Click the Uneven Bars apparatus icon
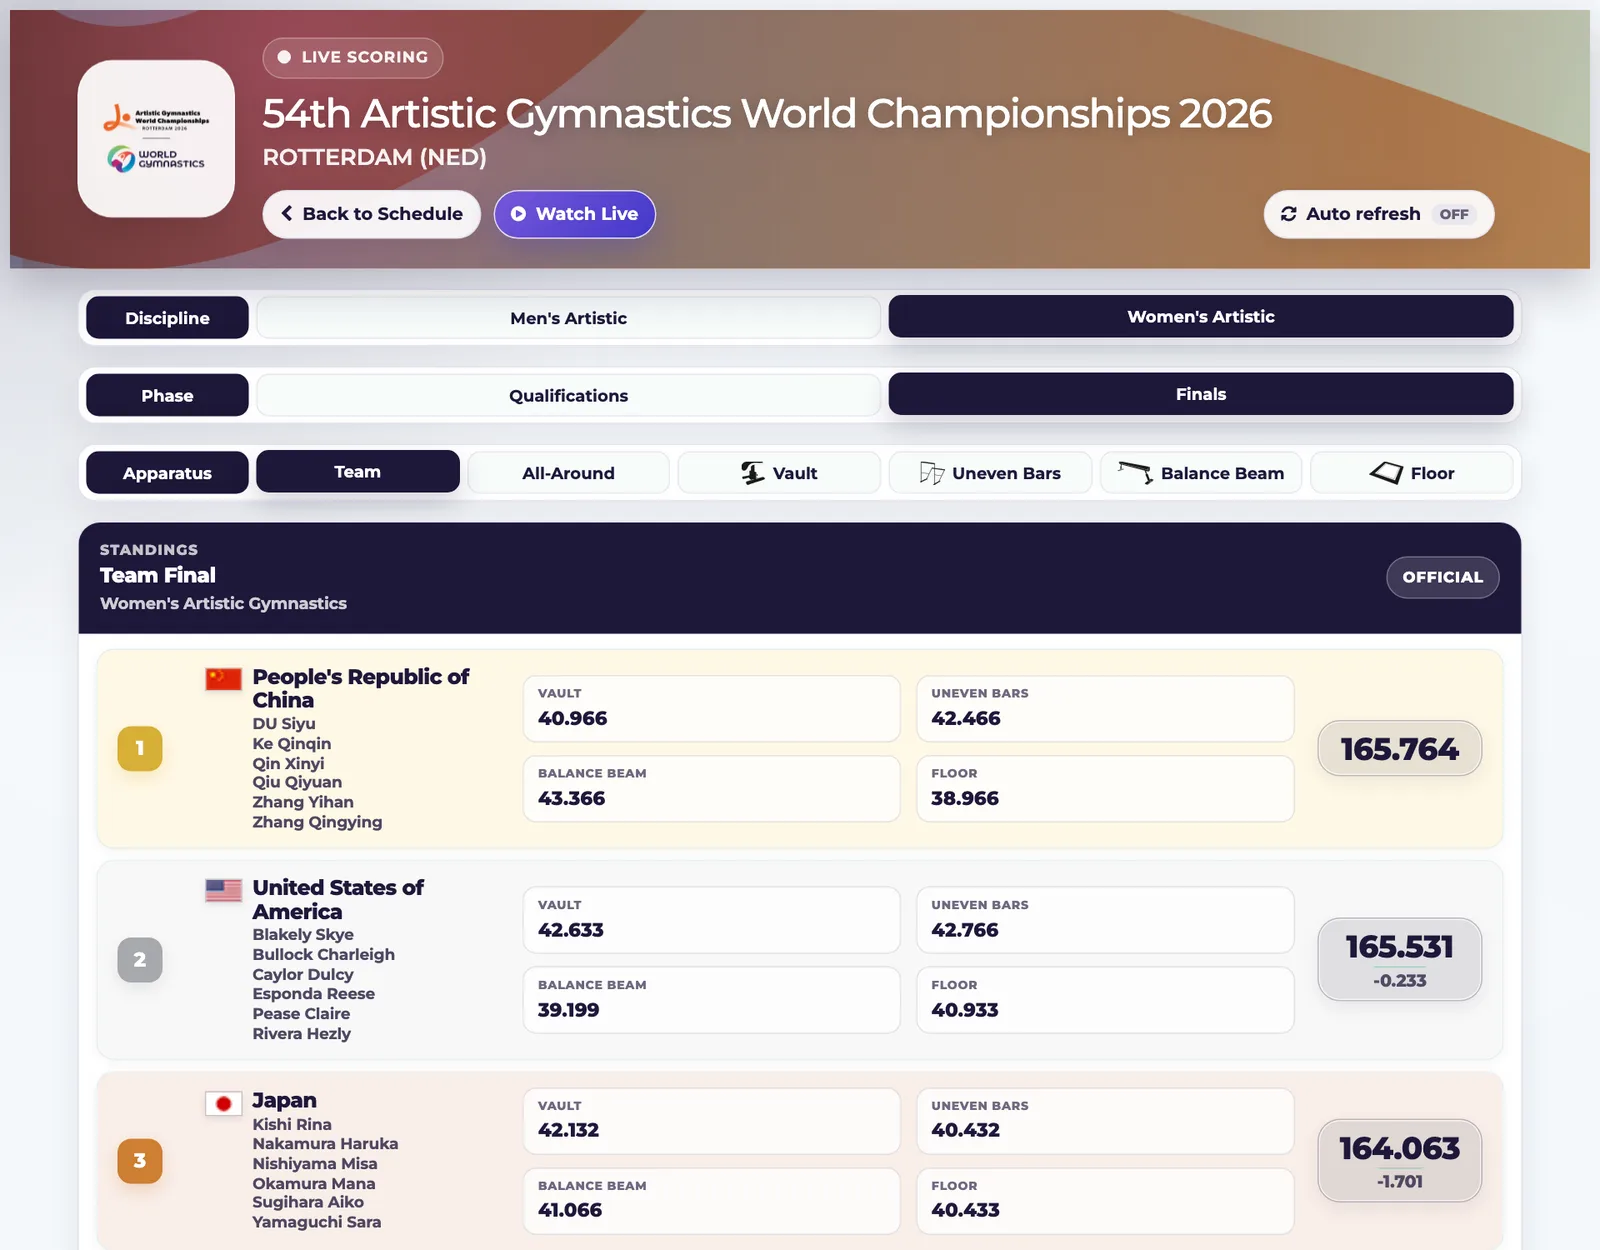The image size is (1600, 1250). click(931, 473)
